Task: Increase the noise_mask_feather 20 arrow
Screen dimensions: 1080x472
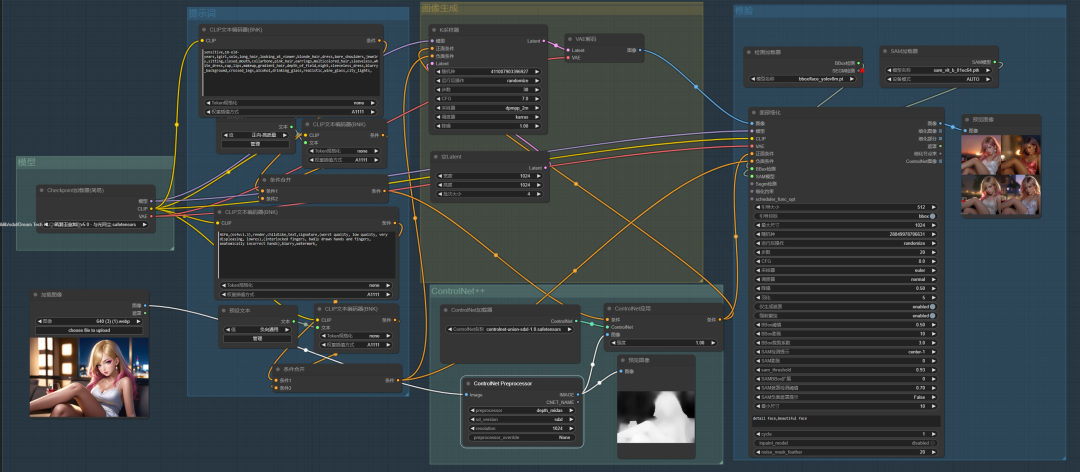Action: [x=933, y=452]
